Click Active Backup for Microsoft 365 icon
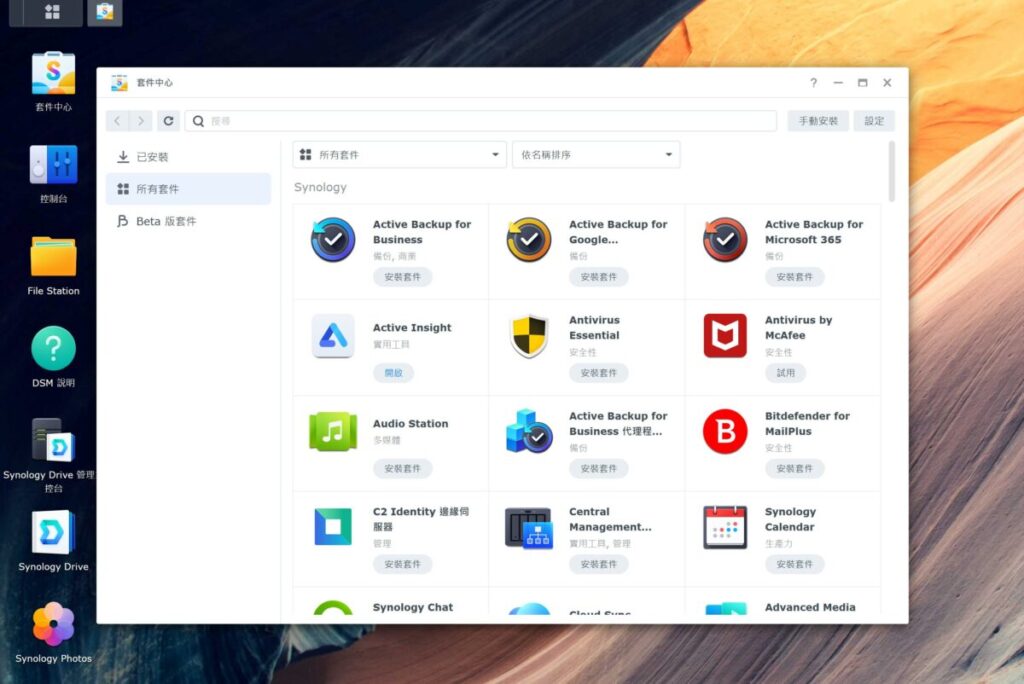Image resolution: width=1024 pixels, height=684 pixels. tap(725, 240)
